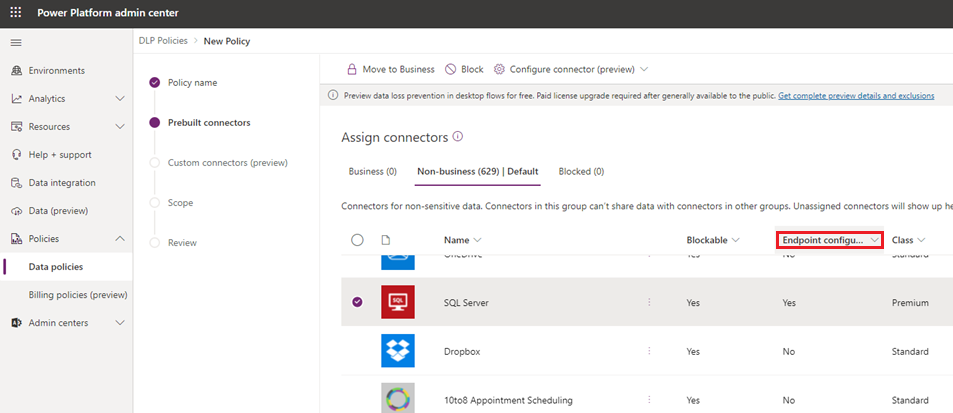Click the Move to Business button
Viewport: 953px width, 413px height.
point(390,69)
